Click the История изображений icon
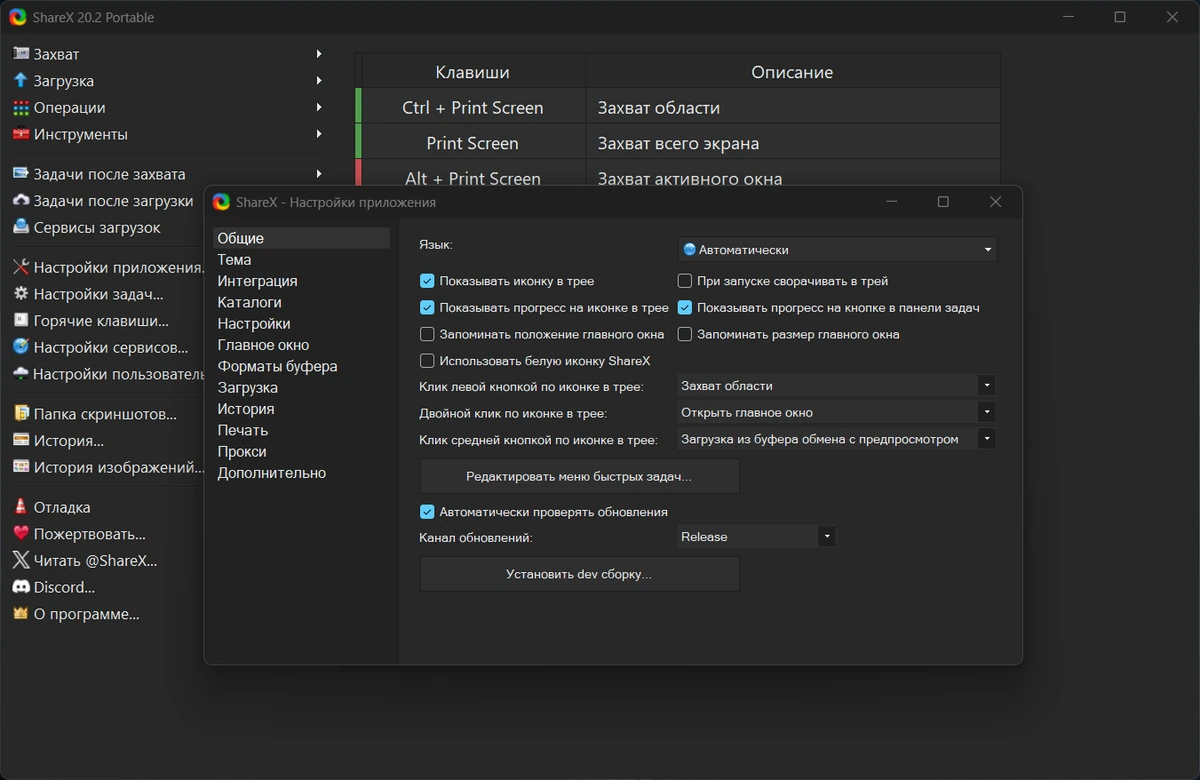1200x780 pixels. coord(20,467)
